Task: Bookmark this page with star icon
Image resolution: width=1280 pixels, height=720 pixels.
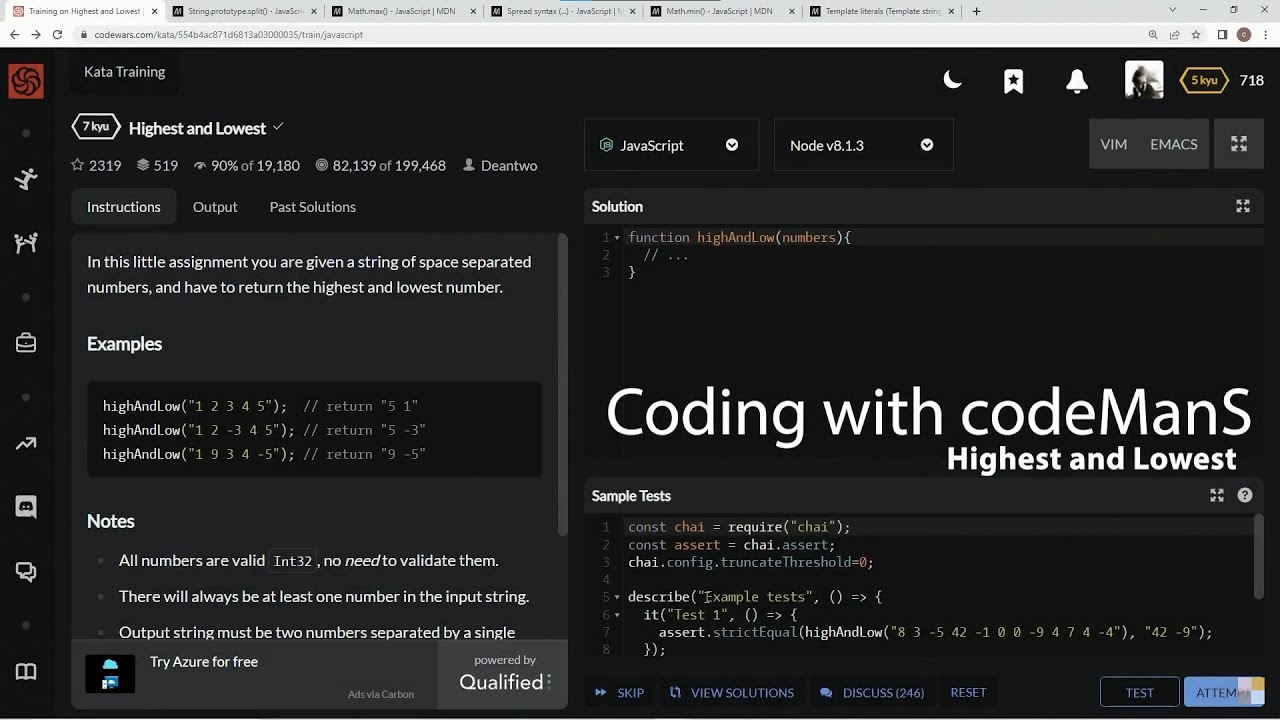Action: tap(1197, 34)
